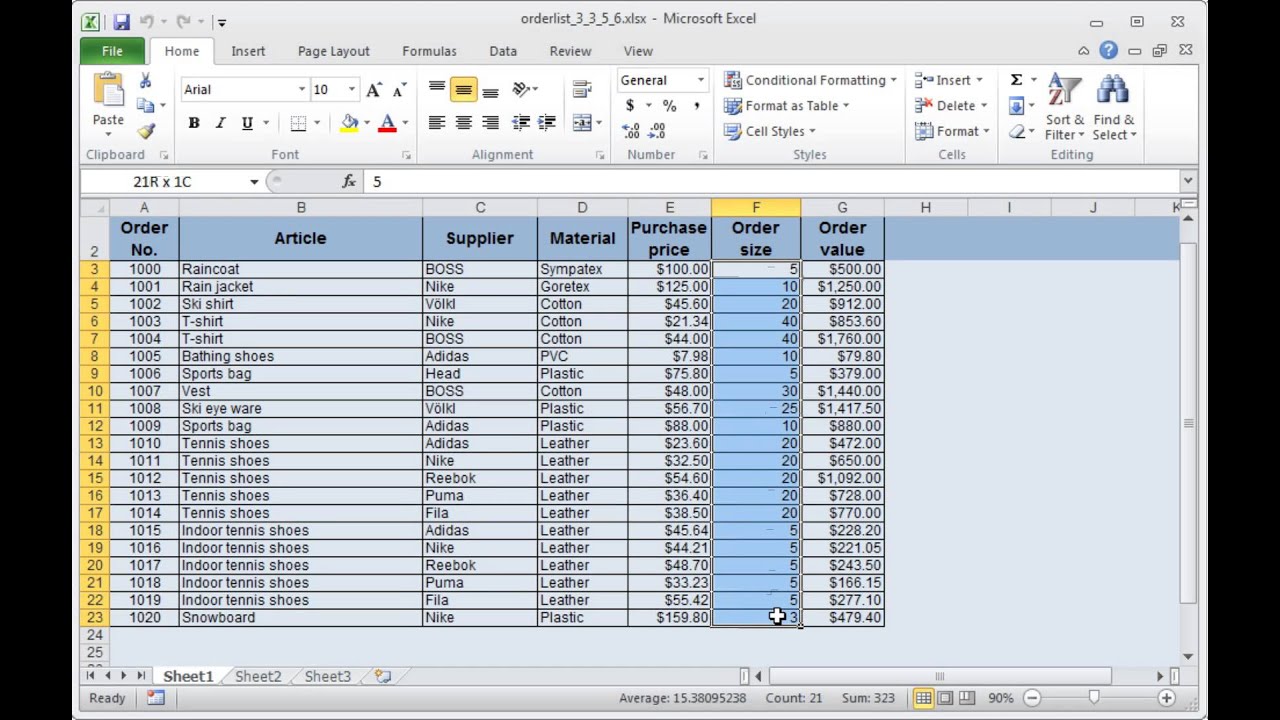Toggle Underline formatting

click(x=247, y=123)
